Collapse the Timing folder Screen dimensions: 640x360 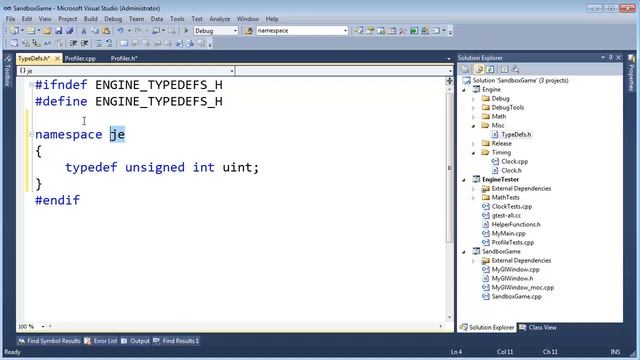click(x=473, y=153)
